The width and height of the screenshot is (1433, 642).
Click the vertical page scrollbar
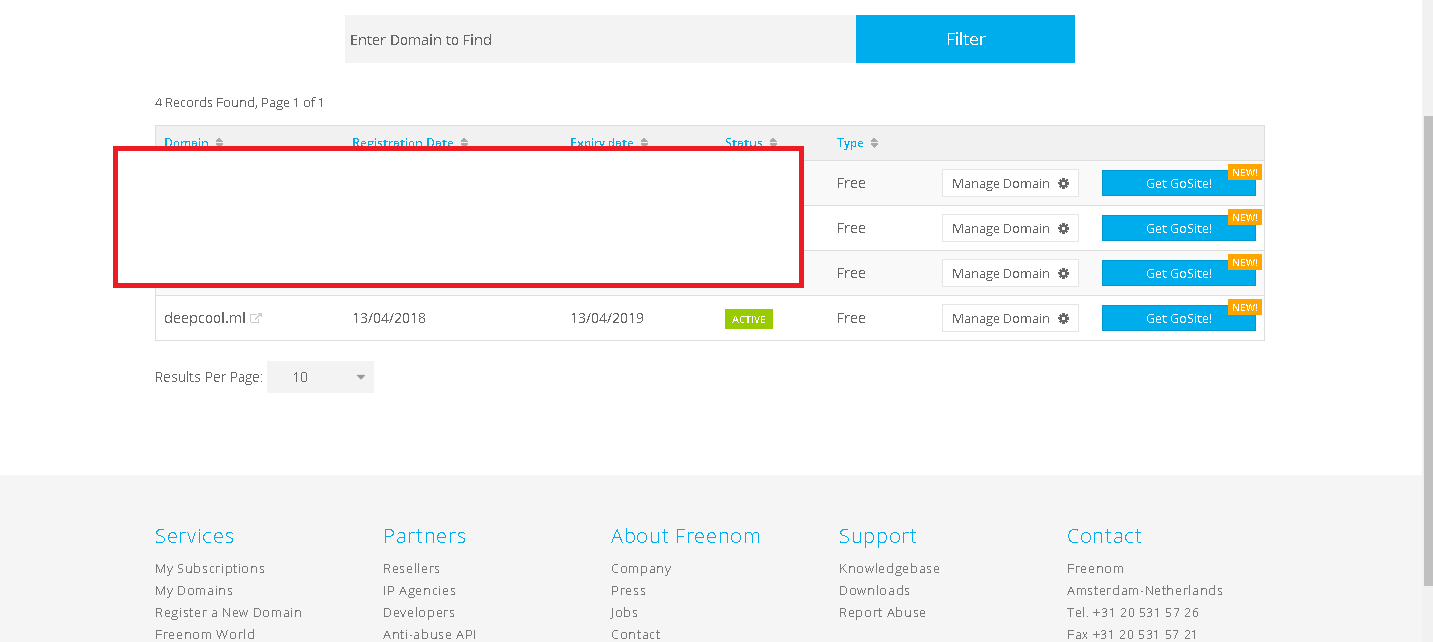pos(1427,350)
